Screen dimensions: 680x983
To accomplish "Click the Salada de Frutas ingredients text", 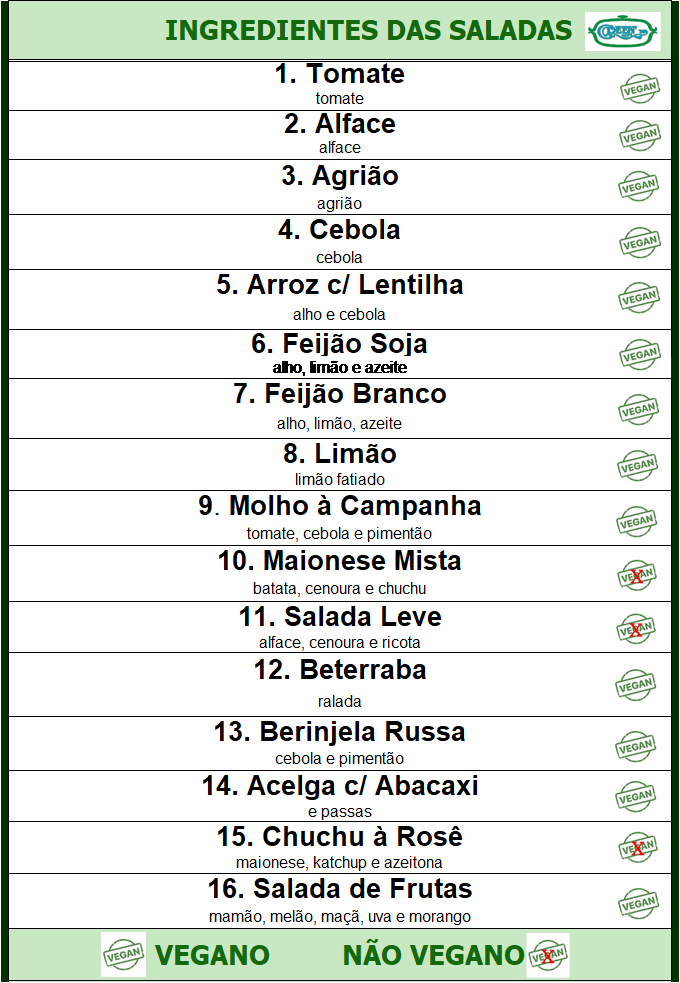I will tap(340, 916).
